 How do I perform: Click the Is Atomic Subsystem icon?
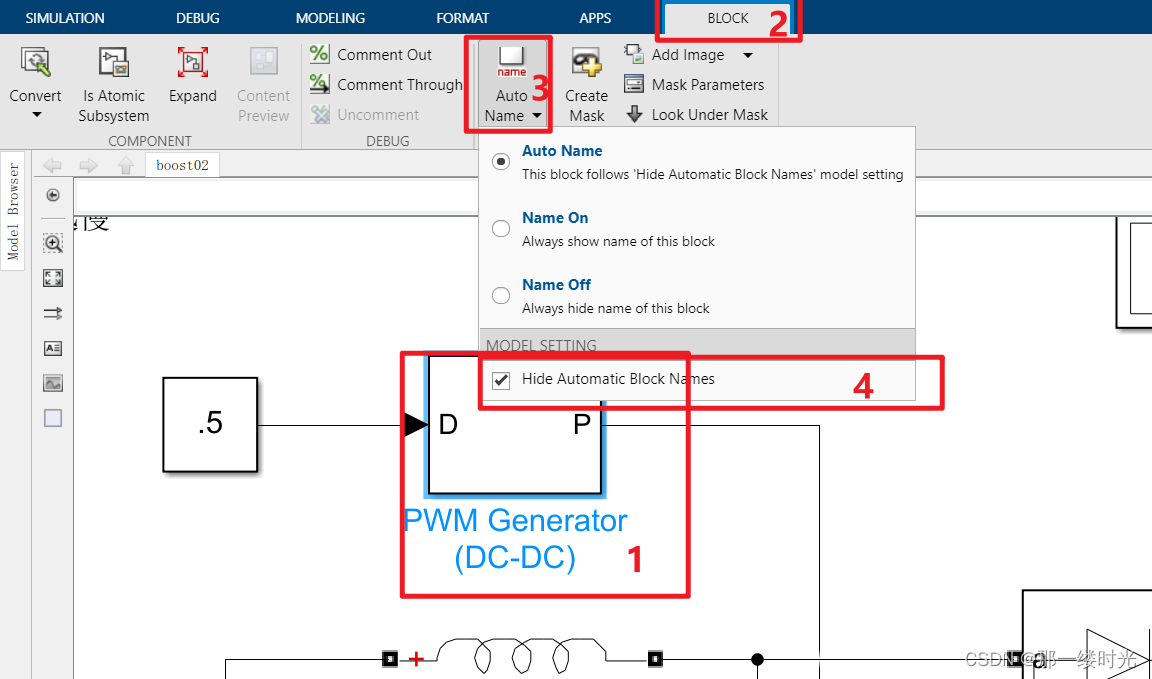114,63
